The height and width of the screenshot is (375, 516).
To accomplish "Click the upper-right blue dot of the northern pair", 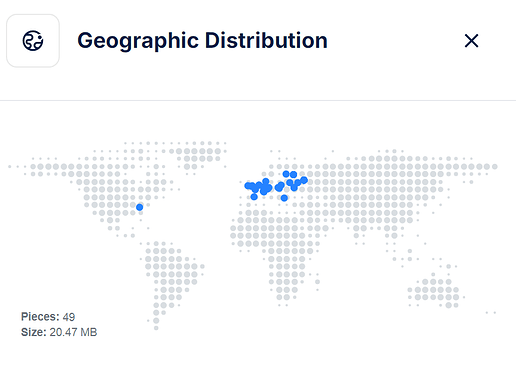I will [293, 174].
